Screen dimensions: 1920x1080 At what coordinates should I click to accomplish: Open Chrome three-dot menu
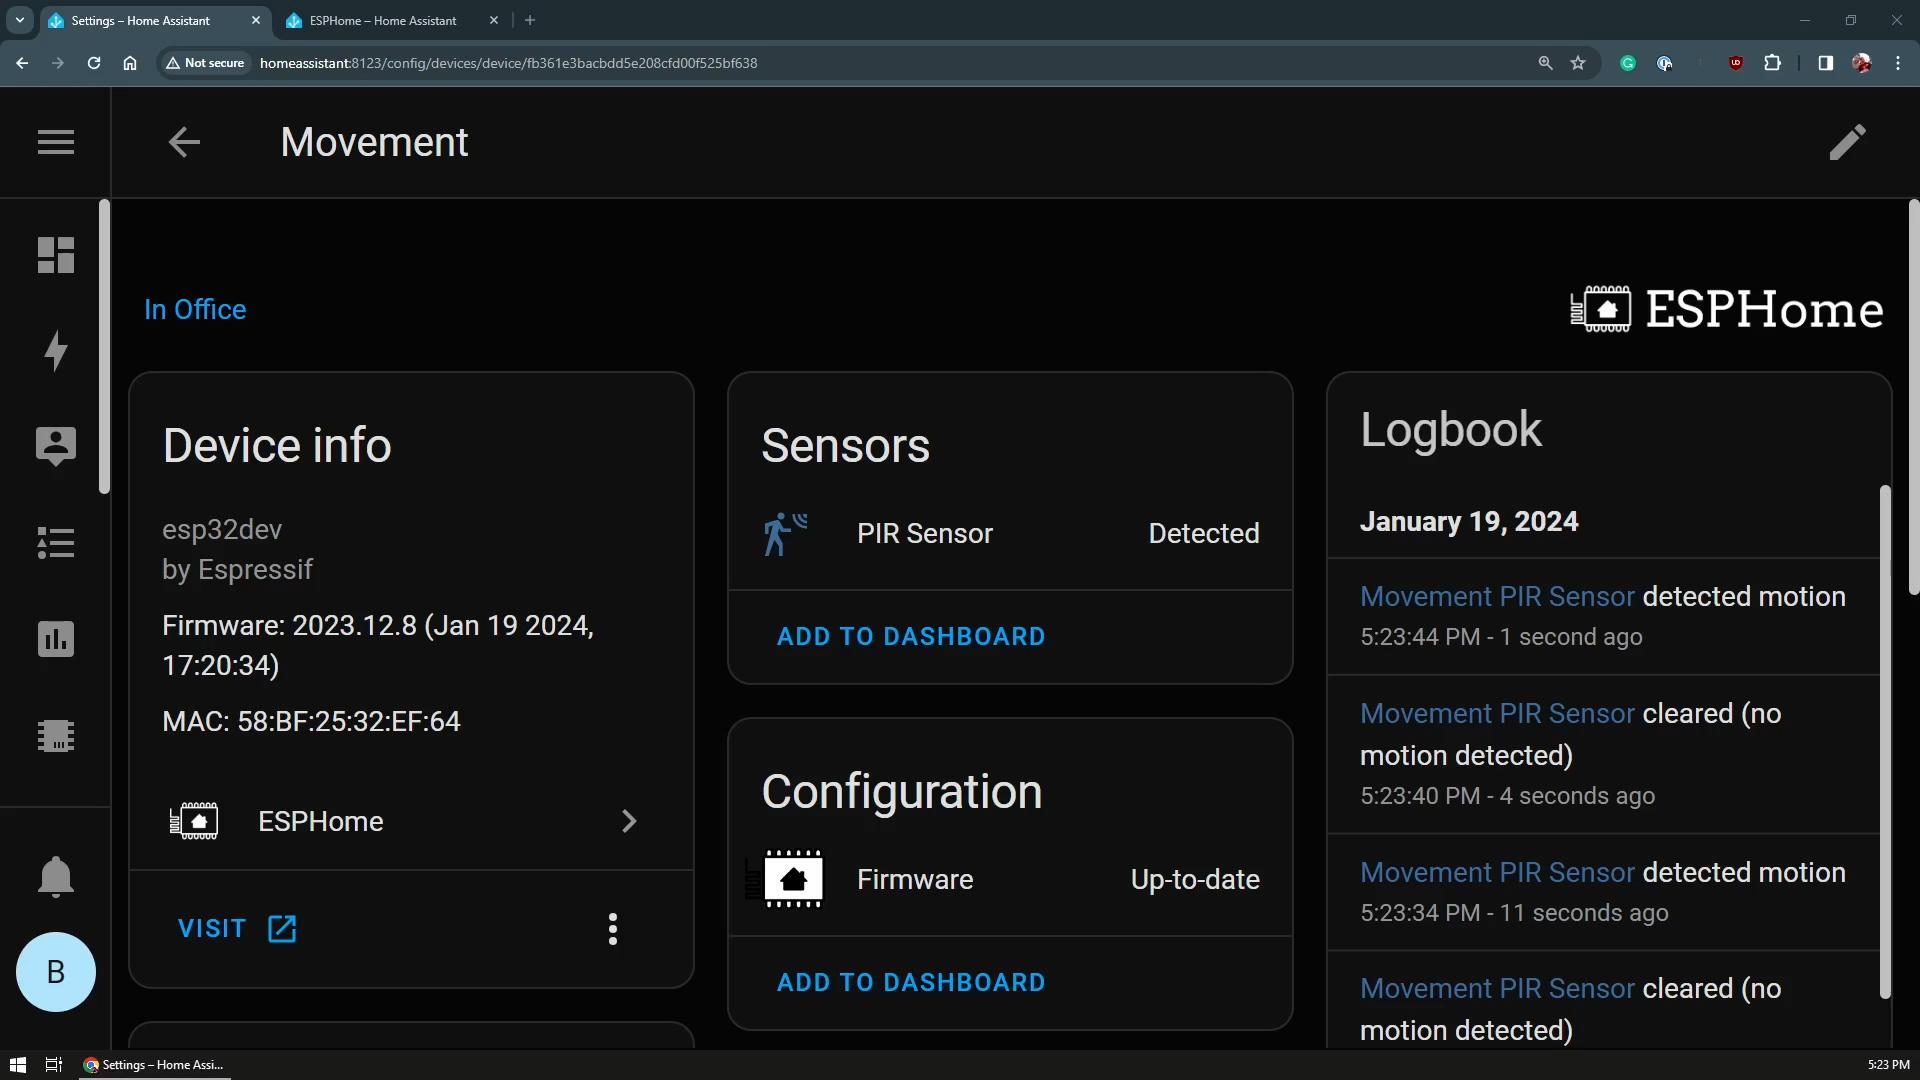click(1898, 63)
